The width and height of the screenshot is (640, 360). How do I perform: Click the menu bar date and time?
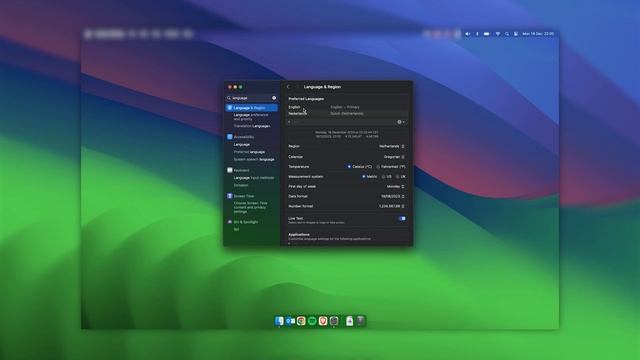[538, 34]
